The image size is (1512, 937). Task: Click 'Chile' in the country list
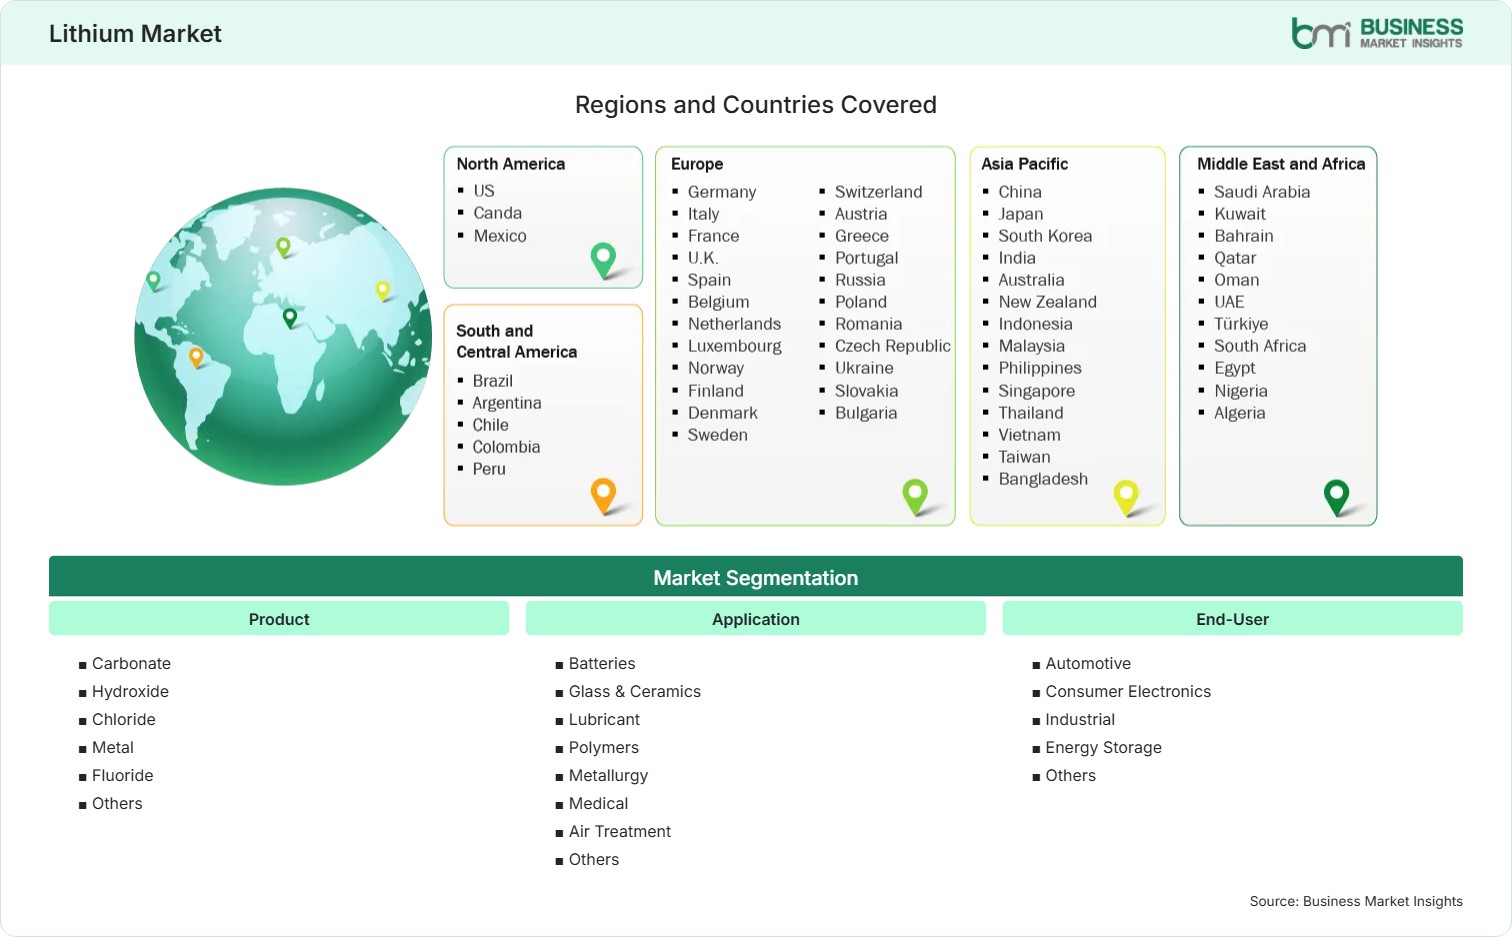[x=491, y=425]
